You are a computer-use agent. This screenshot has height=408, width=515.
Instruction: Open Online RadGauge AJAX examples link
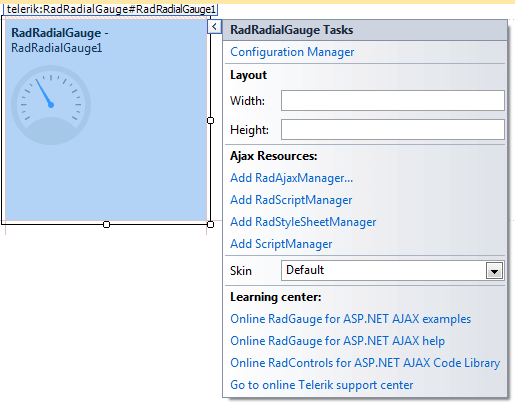tap(350, 319)
